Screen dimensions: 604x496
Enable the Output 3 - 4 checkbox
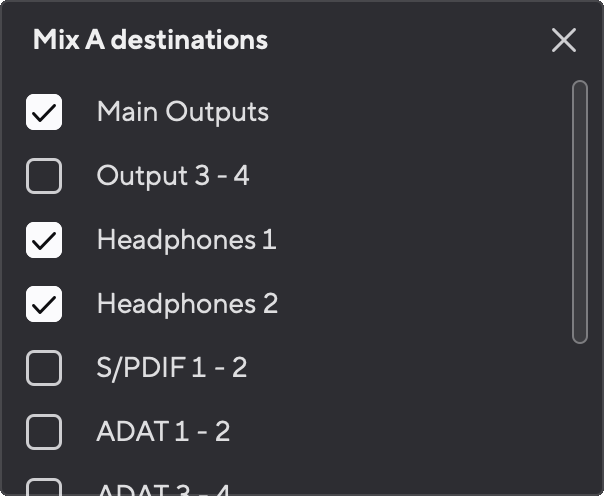[x=44, y=176]
